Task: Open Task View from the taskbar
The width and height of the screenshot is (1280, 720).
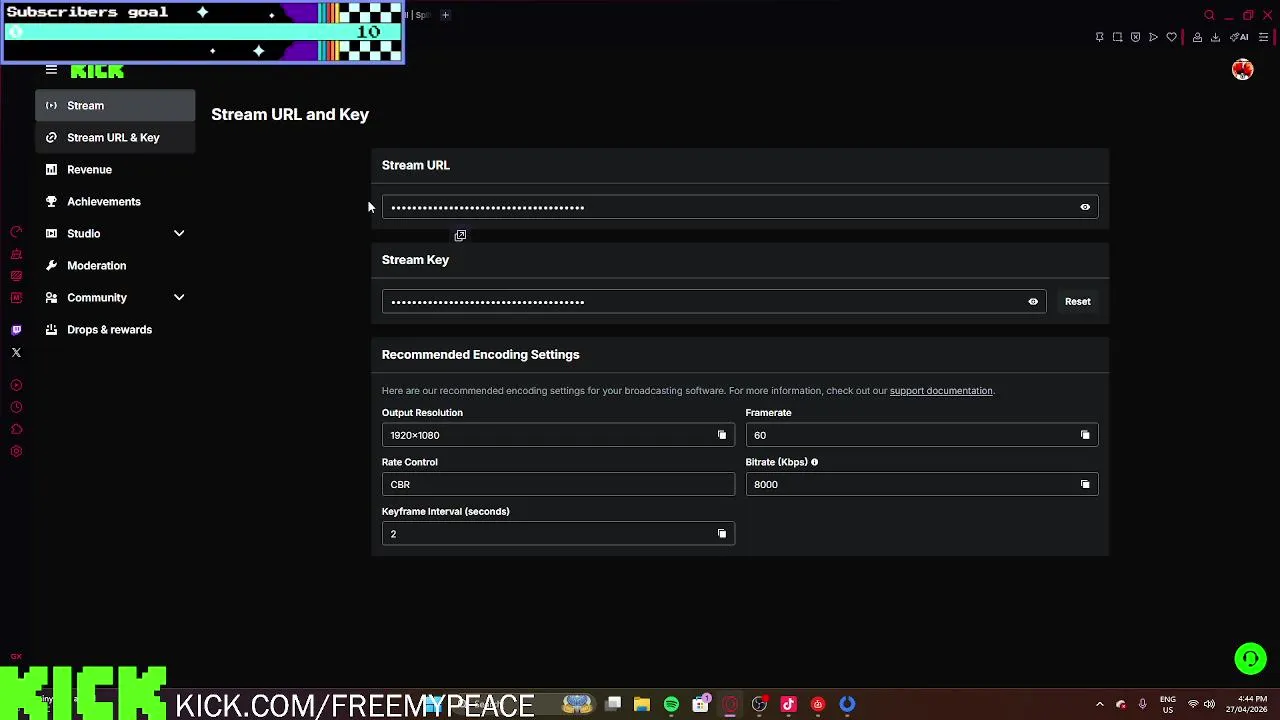Action: (x=613, y=704)
